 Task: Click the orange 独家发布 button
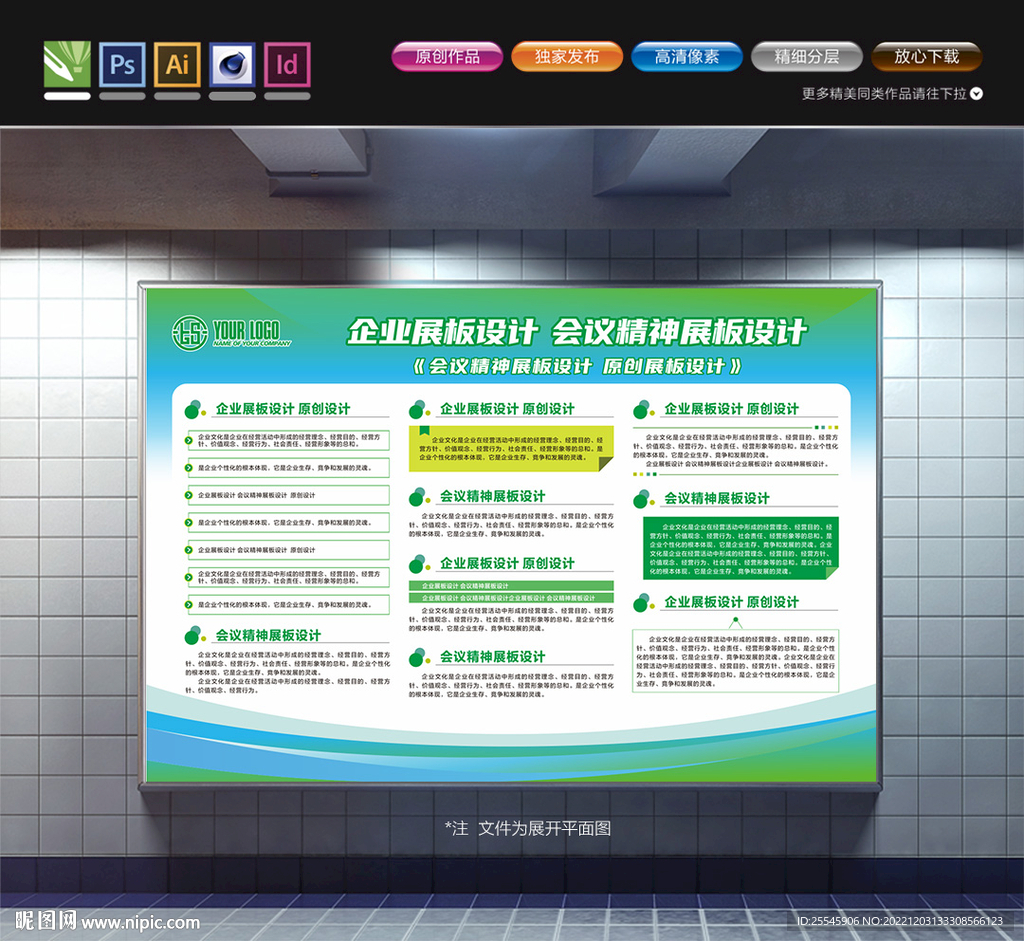click(x=567, y=57)
